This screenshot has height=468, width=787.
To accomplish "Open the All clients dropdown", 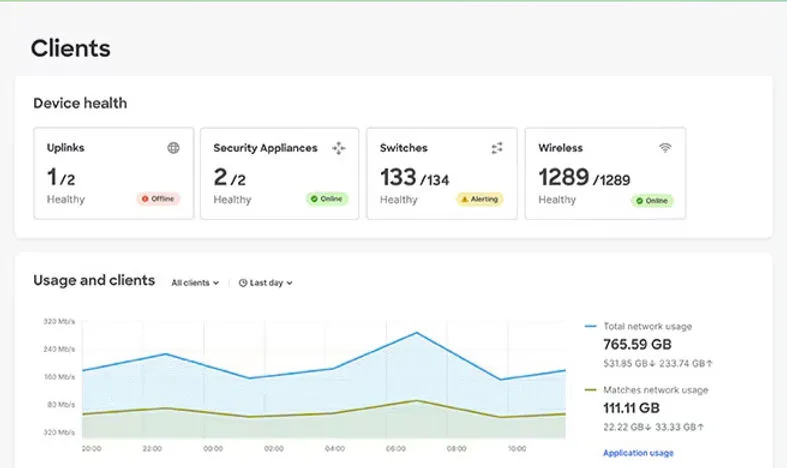I will tap(195, 283).
